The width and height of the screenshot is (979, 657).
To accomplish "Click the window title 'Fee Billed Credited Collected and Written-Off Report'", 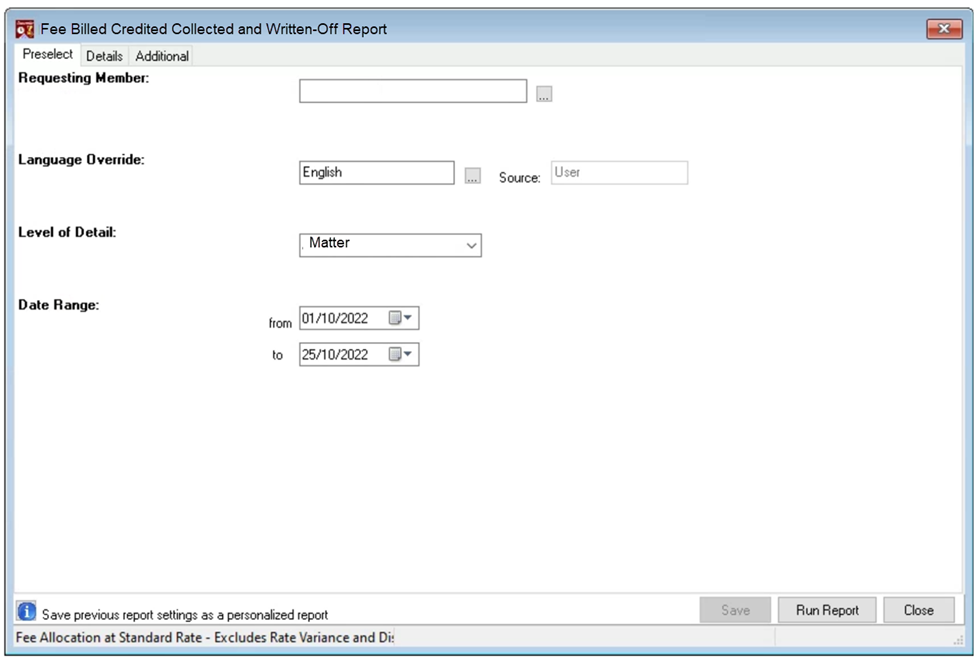I will point(214,29).
